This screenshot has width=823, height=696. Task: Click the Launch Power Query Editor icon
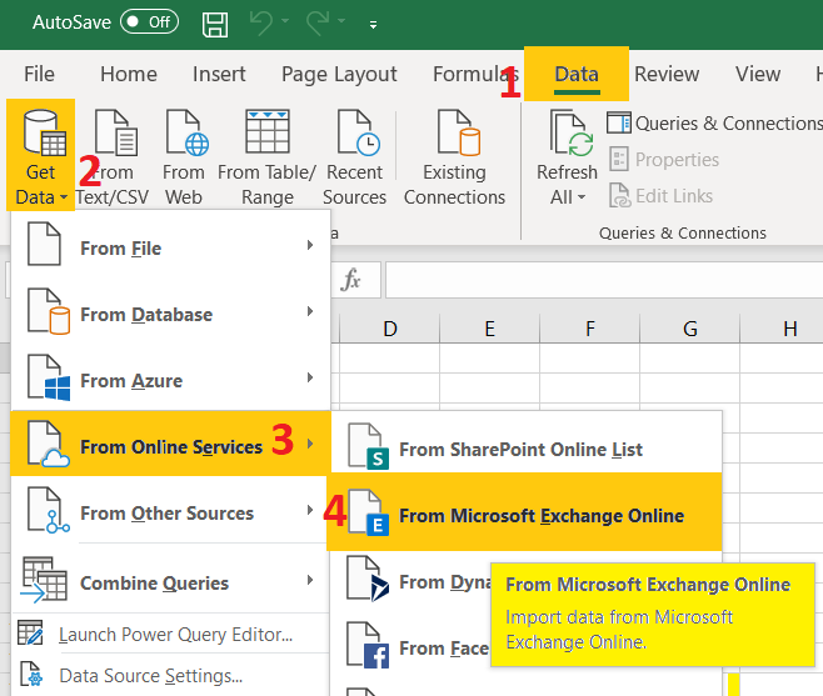pyautogui.click(x=30, y=632)
